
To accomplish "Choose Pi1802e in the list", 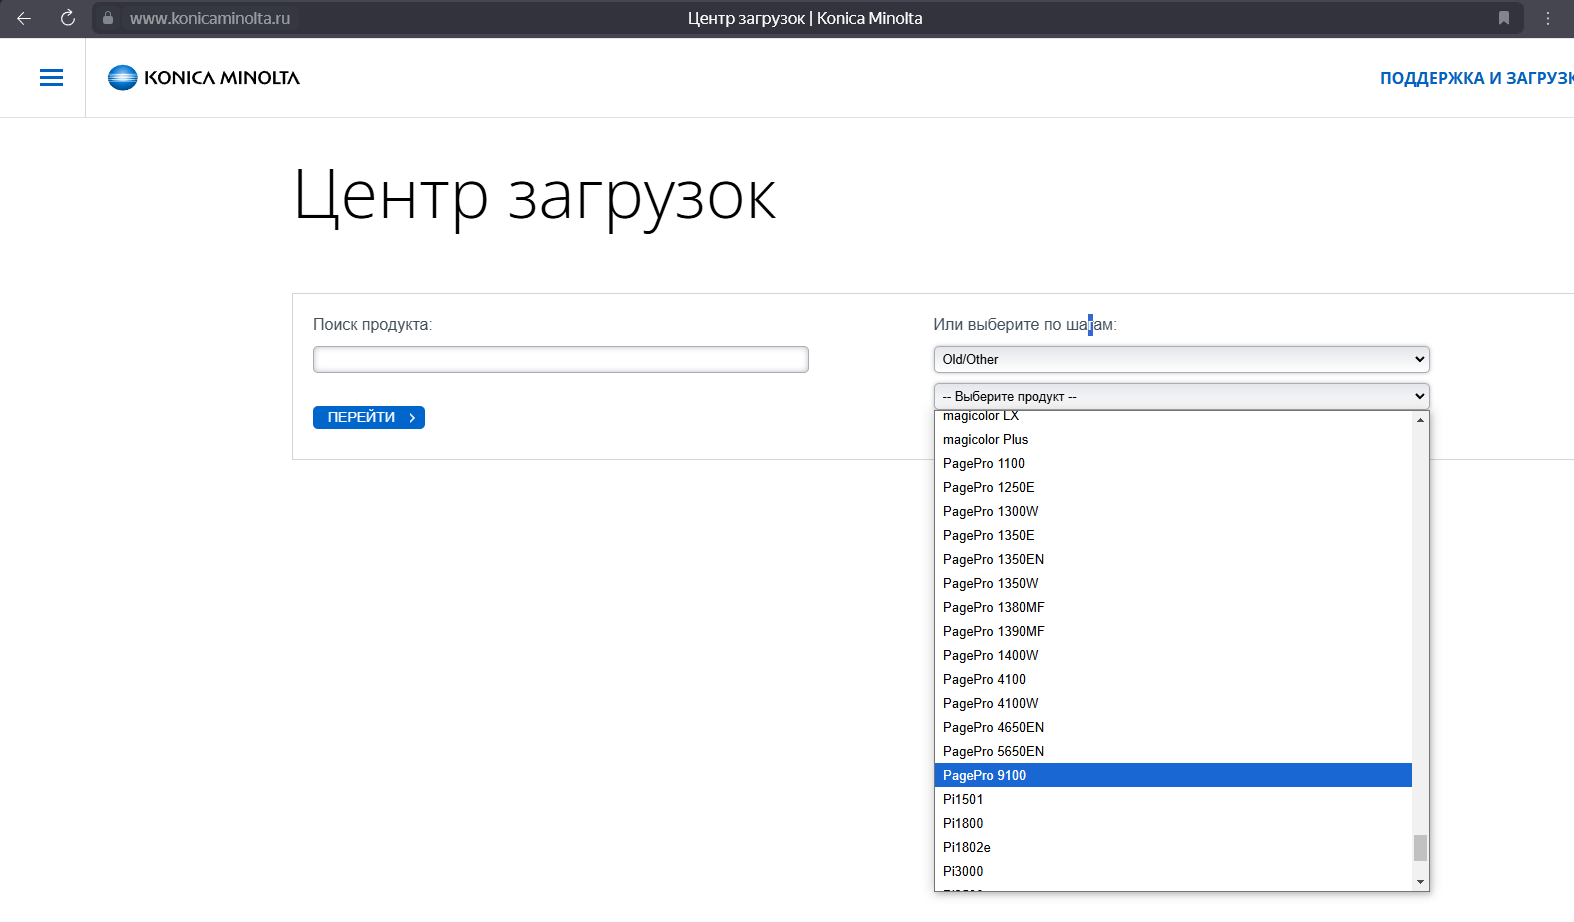I will click(1173, 847).
